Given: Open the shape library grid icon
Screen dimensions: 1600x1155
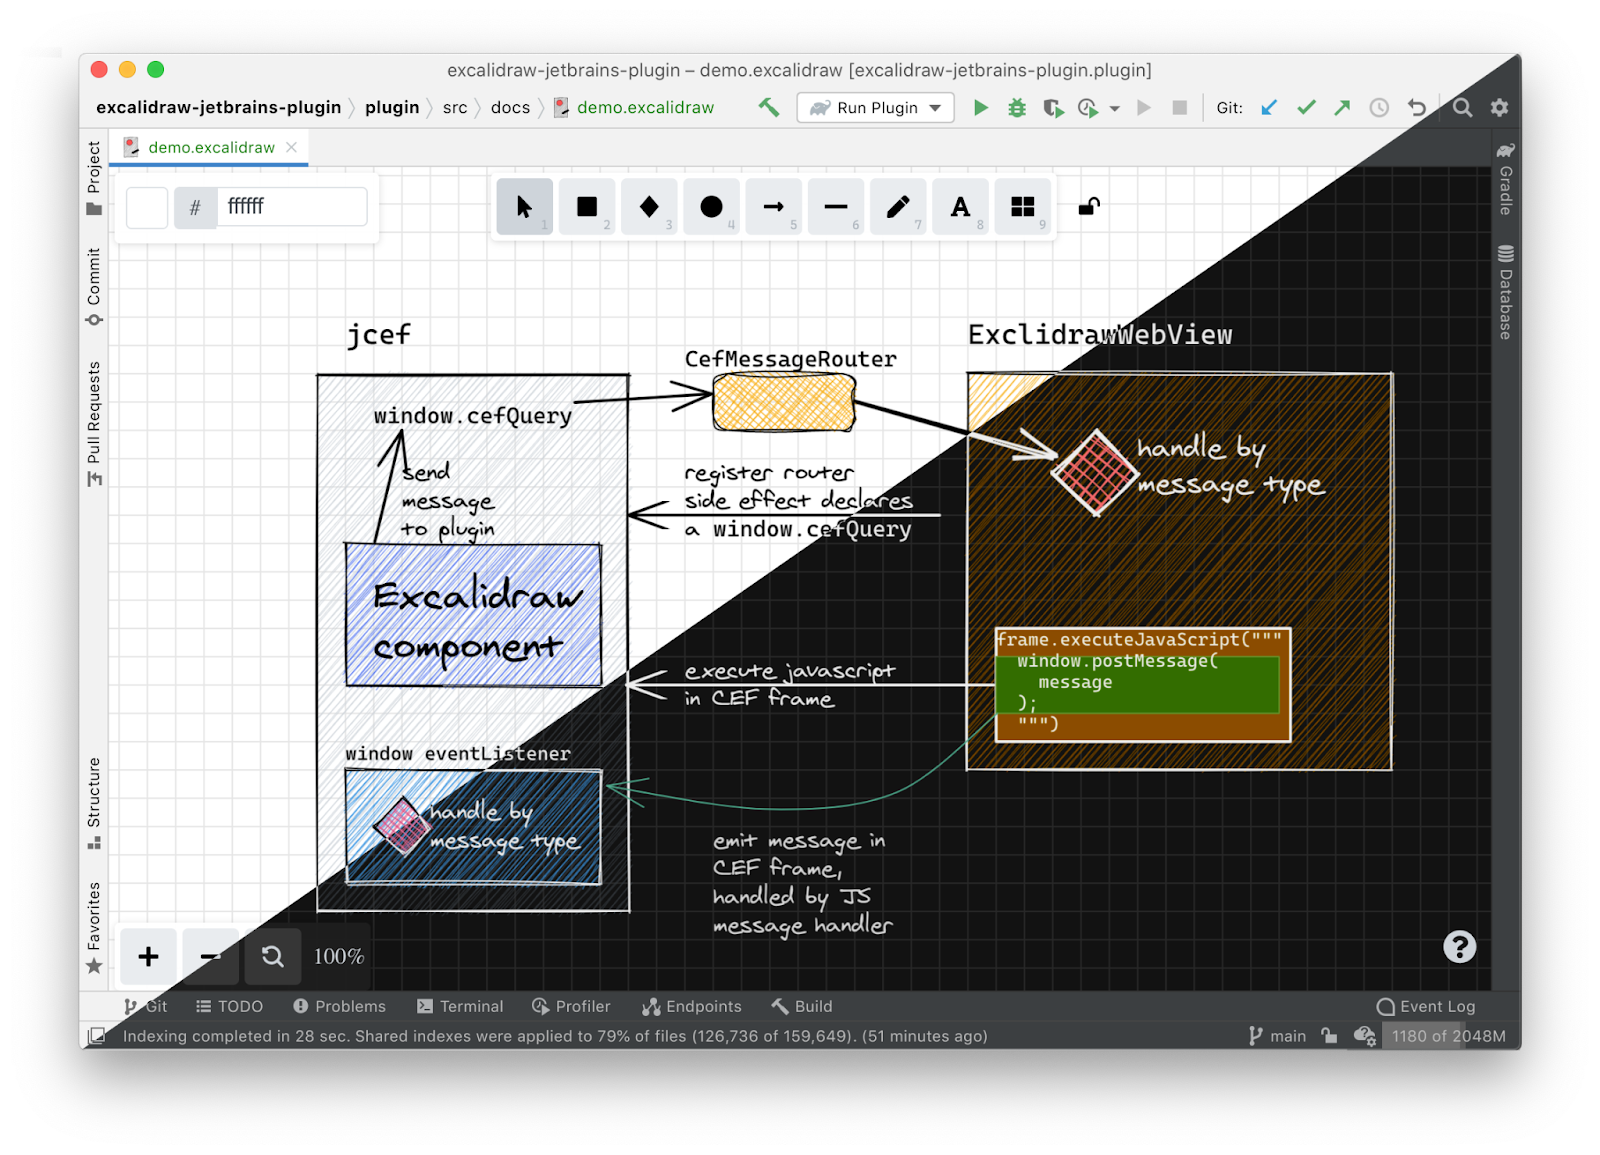Looking at the screenshot, I should pyautogui.click(x=1022, y=207).
